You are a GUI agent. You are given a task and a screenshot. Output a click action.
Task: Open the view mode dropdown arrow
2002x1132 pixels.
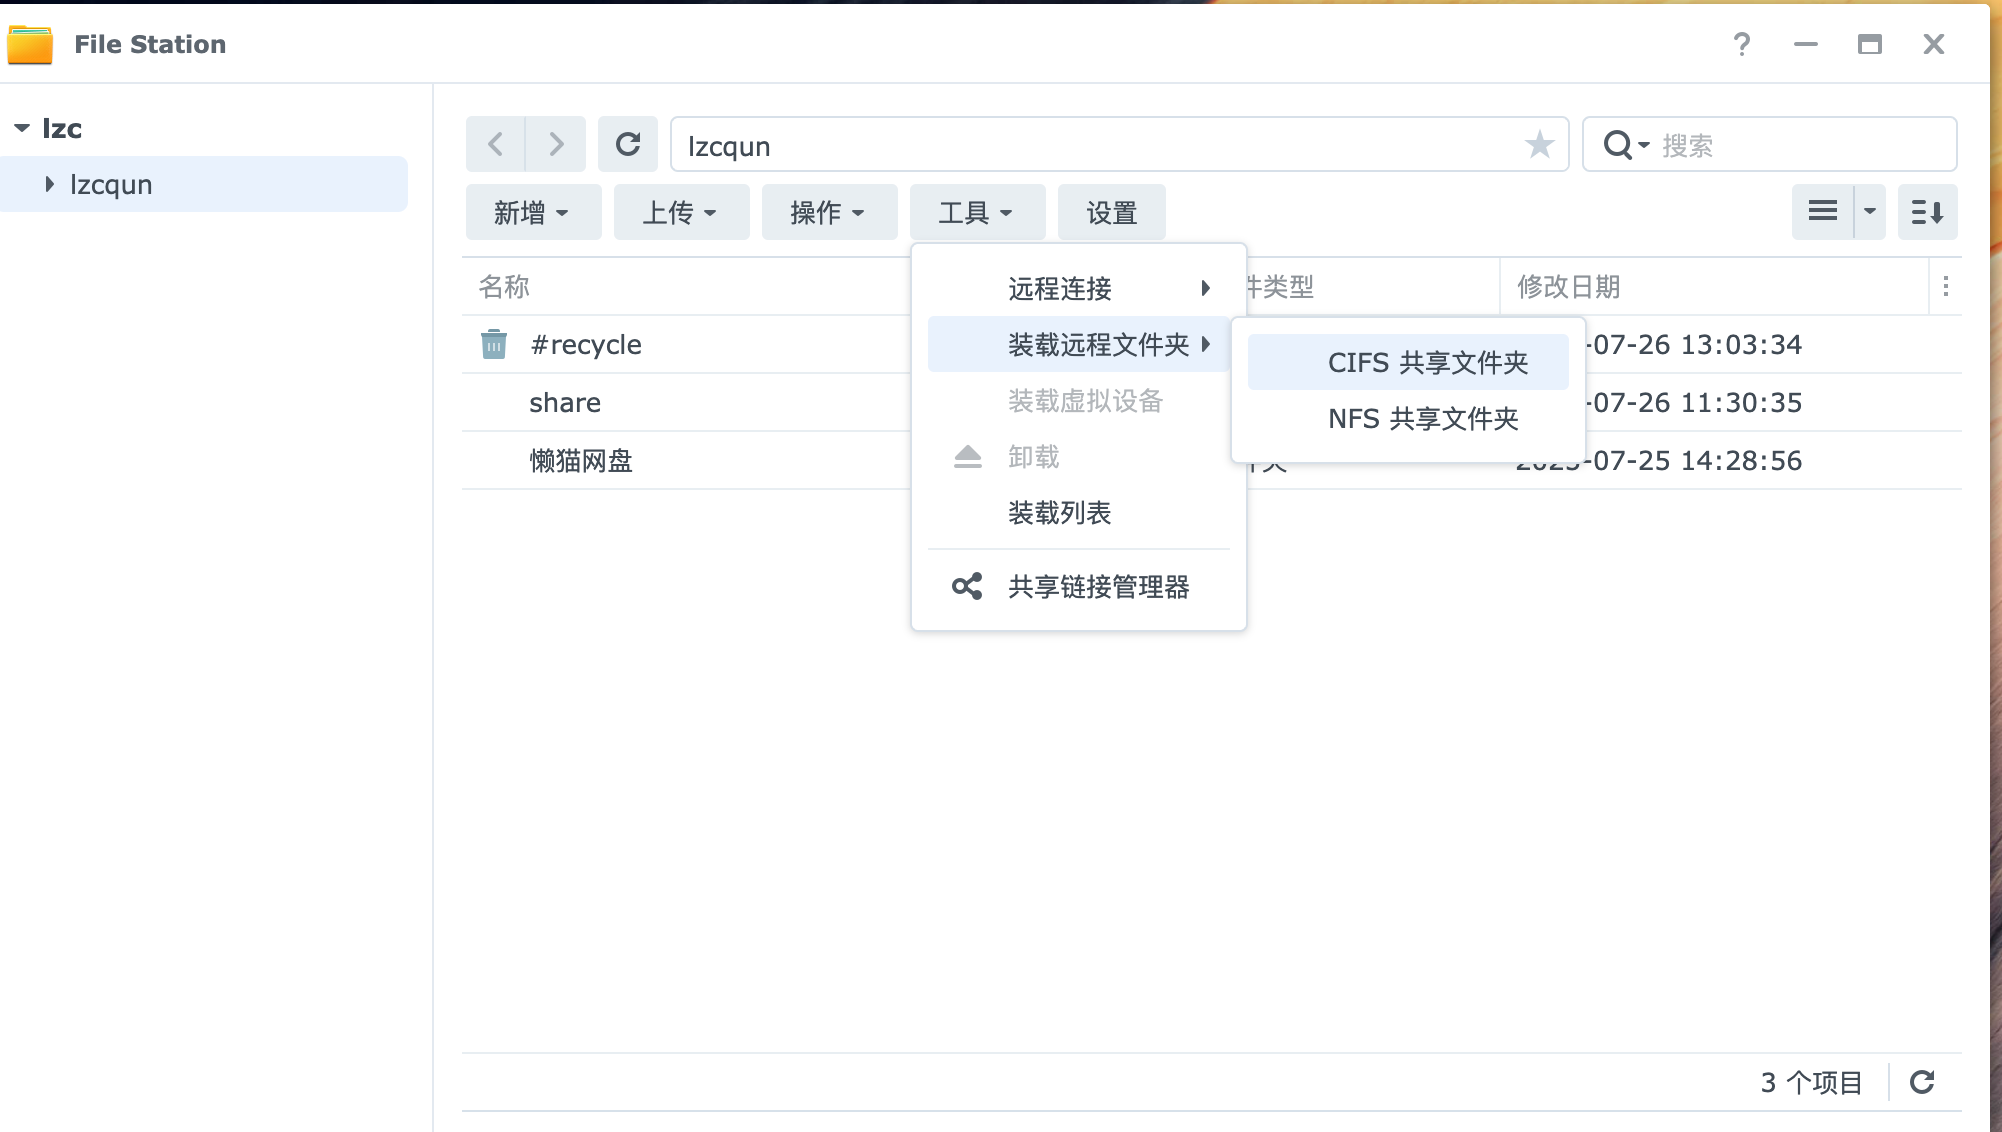click(x=1869, y=212)
